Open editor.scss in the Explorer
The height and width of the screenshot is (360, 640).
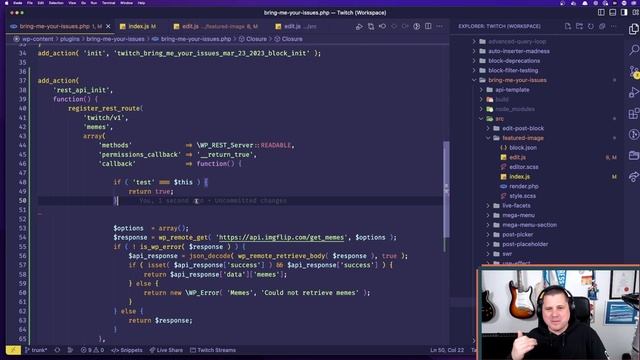pyautogui.click(x=524, y=167)
